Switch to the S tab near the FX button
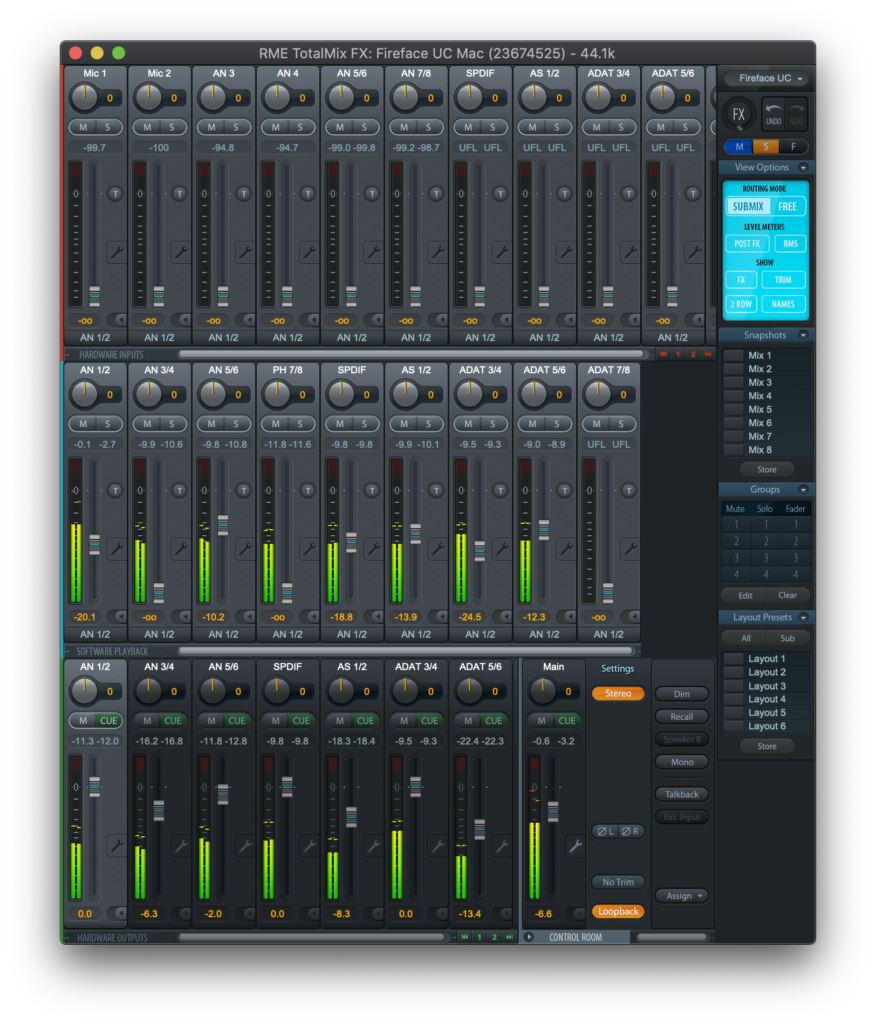876x1024 pixels. (765, 147)
